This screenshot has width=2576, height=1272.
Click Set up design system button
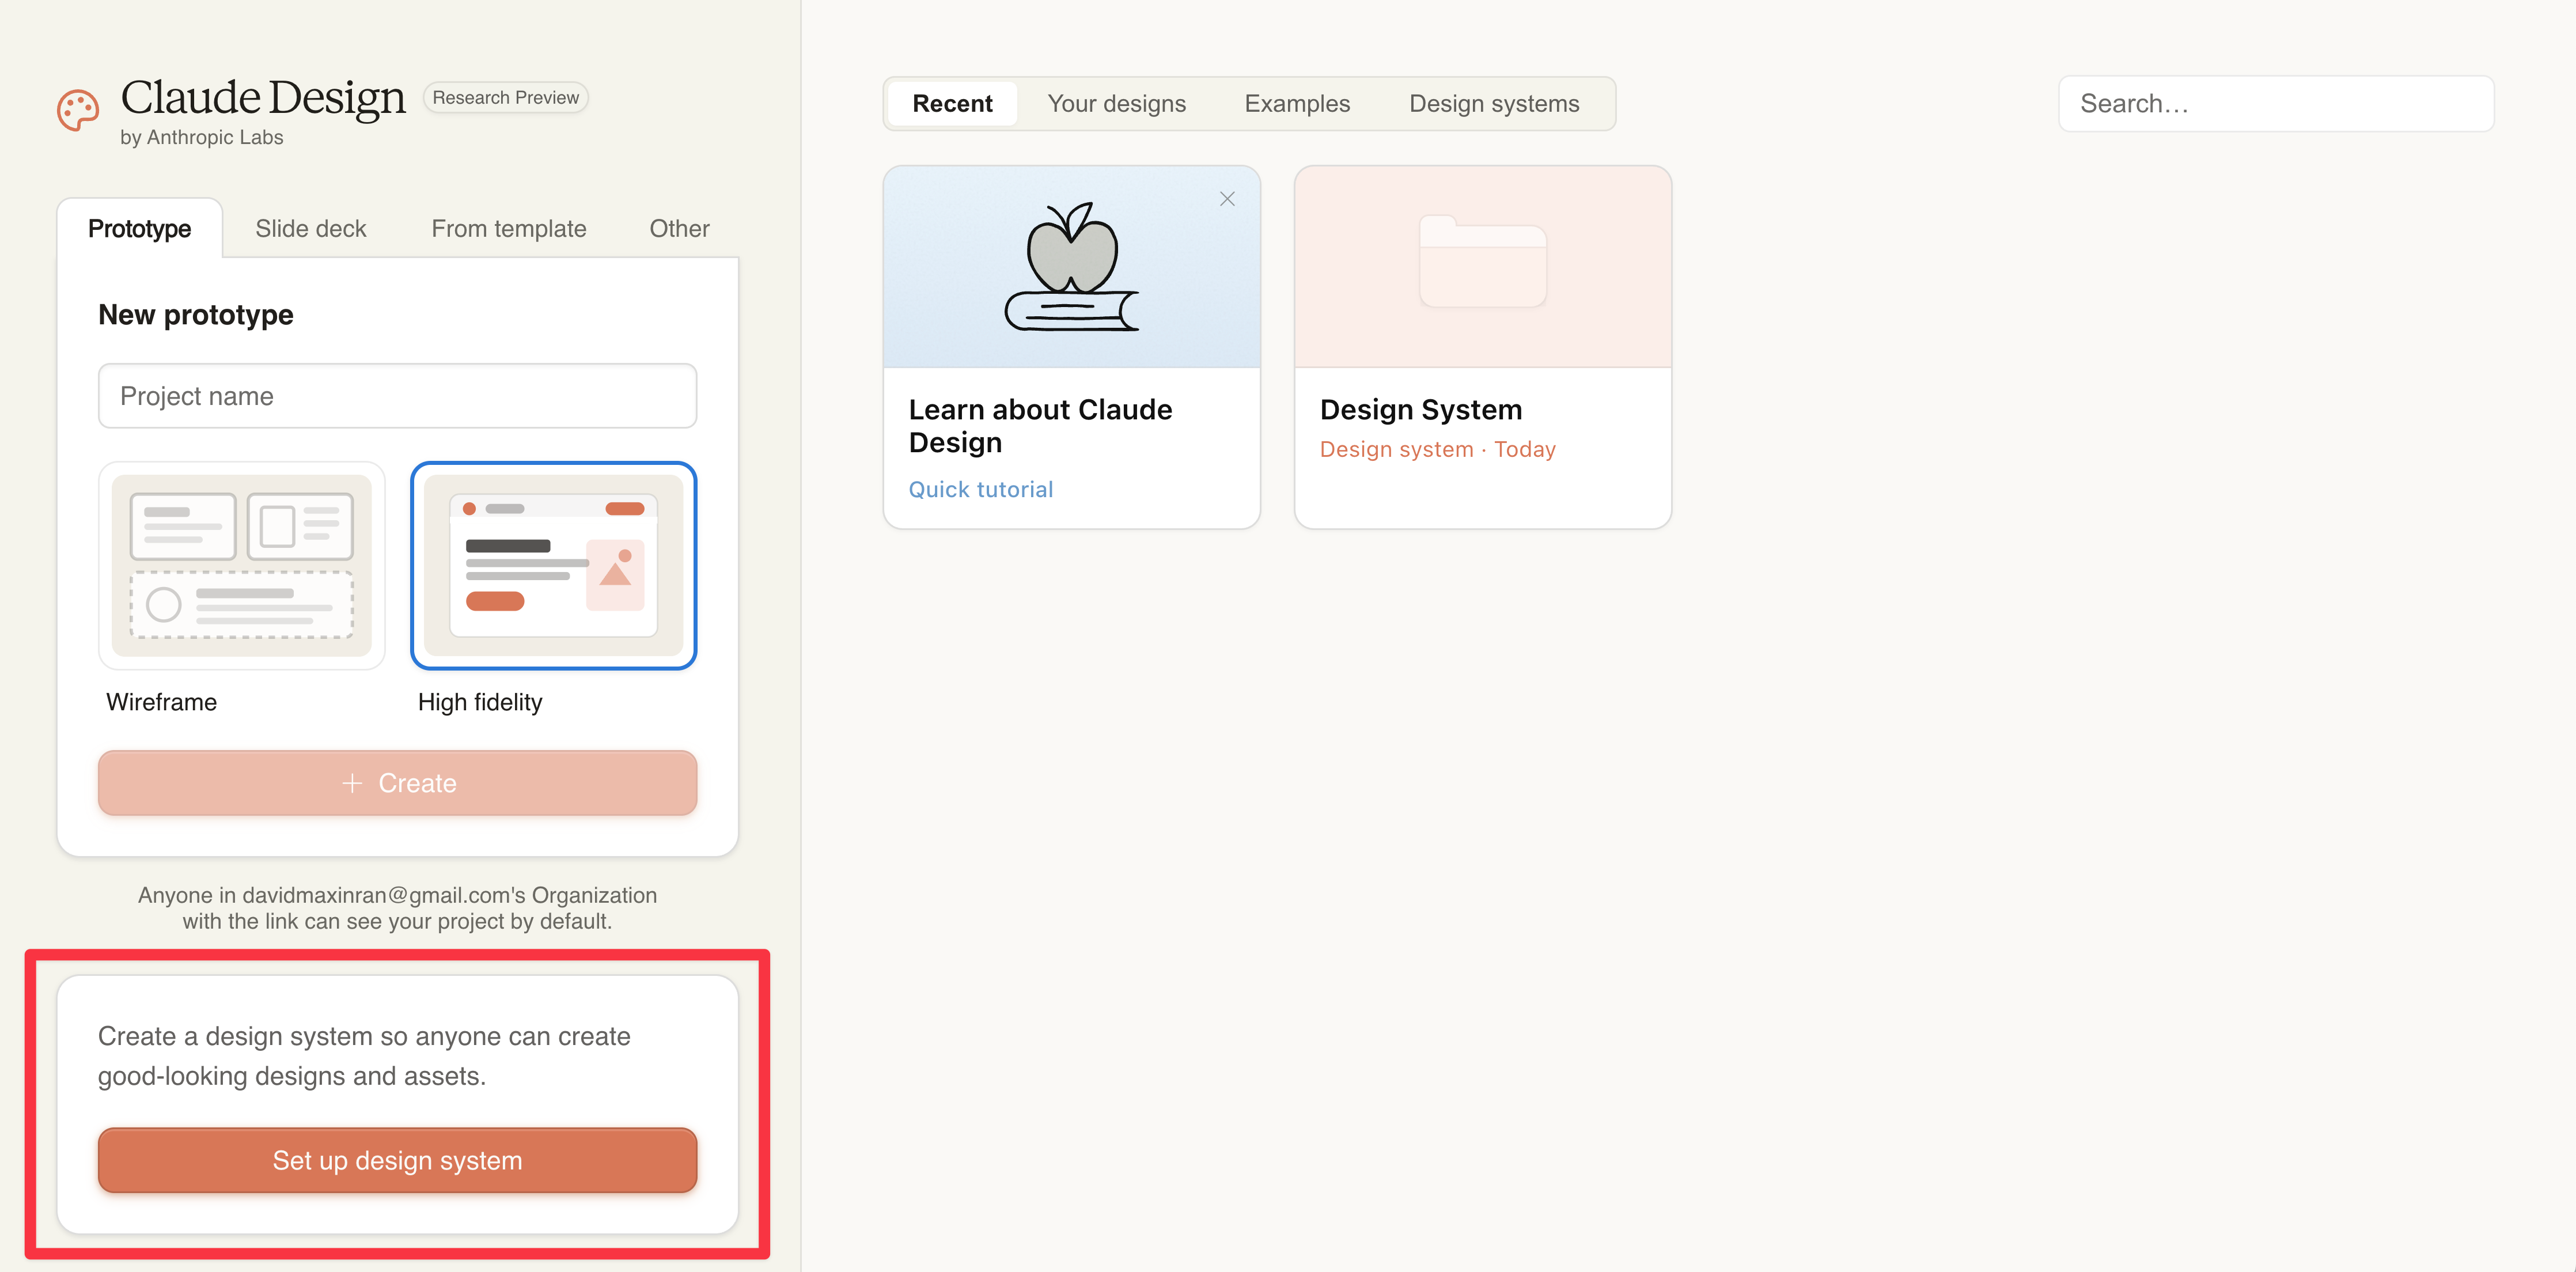[397, 1160]
